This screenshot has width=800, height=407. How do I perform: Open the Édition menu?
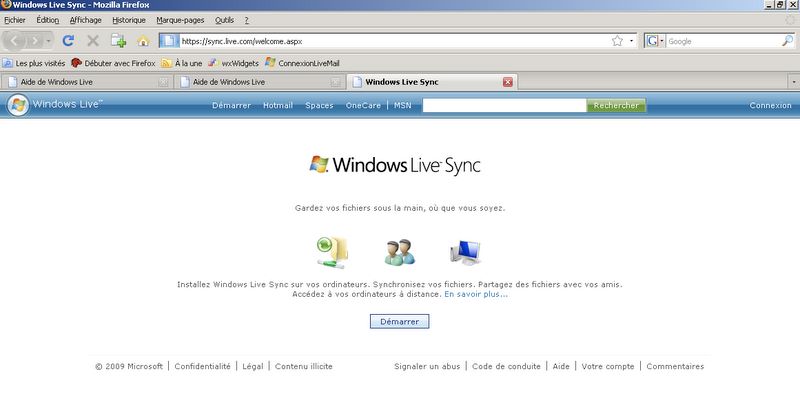(x=47, y=20)
